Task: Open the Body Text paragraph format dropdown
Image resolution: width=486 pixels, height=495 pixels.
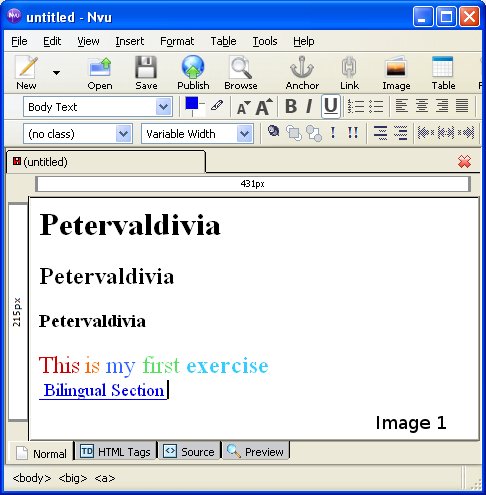Action: pos(97,107)
